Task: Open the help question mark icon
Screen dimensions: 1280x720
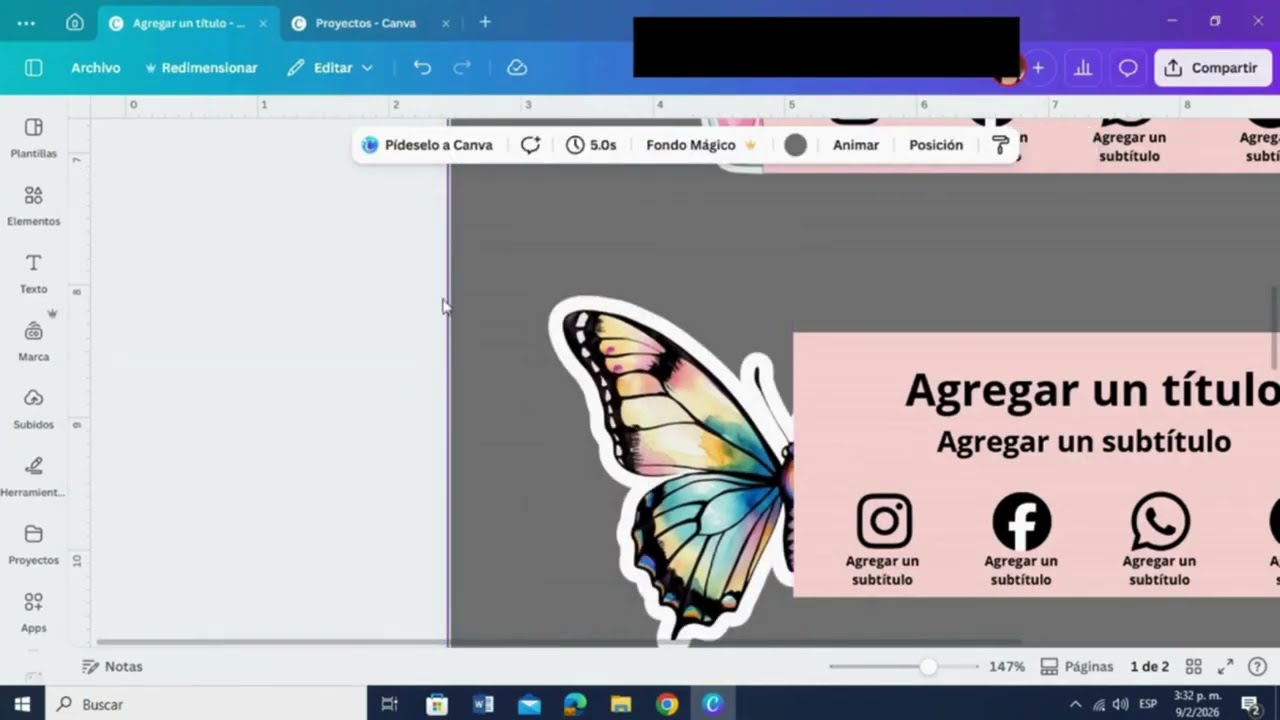Action: [1257, 666]
